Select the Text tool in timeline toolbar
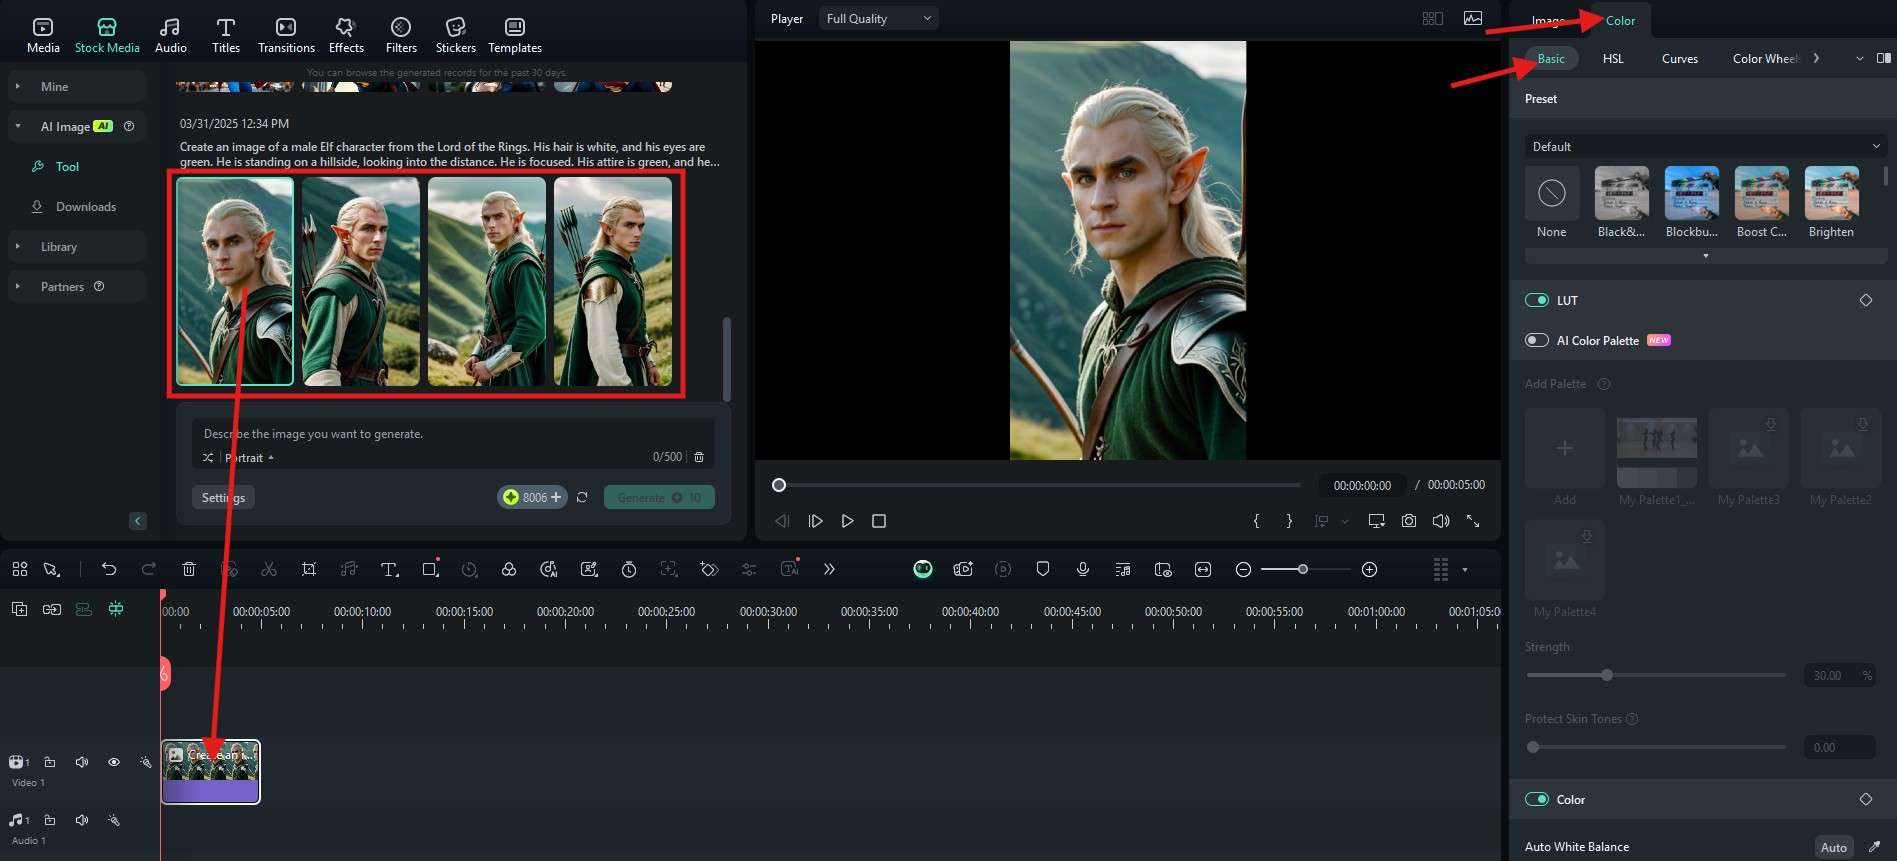 [389, 569]
